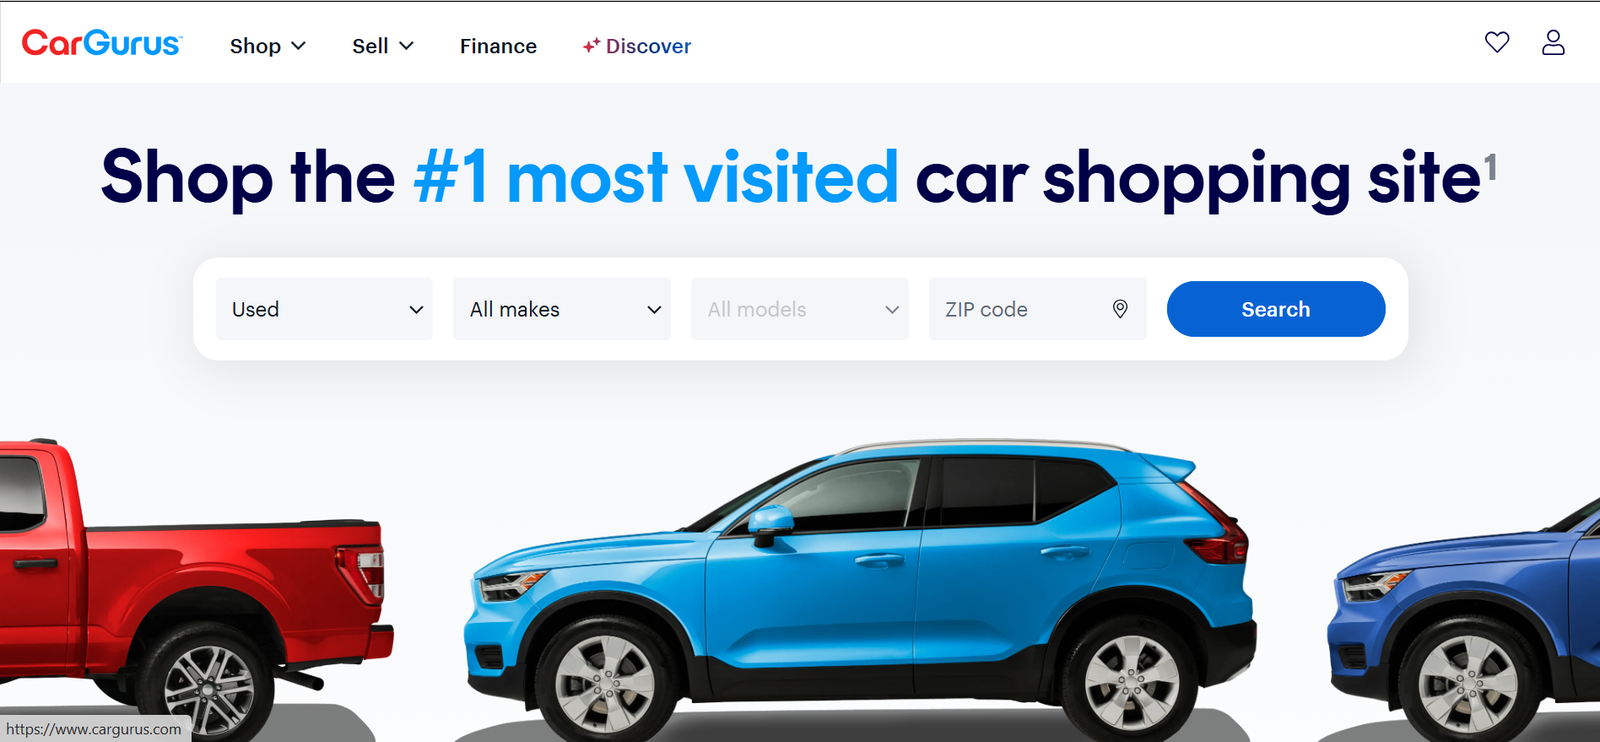The height and width of the screenshot is (742, 1600).
Task: Open the All models dropdown
Action: [x=800, y=309]
